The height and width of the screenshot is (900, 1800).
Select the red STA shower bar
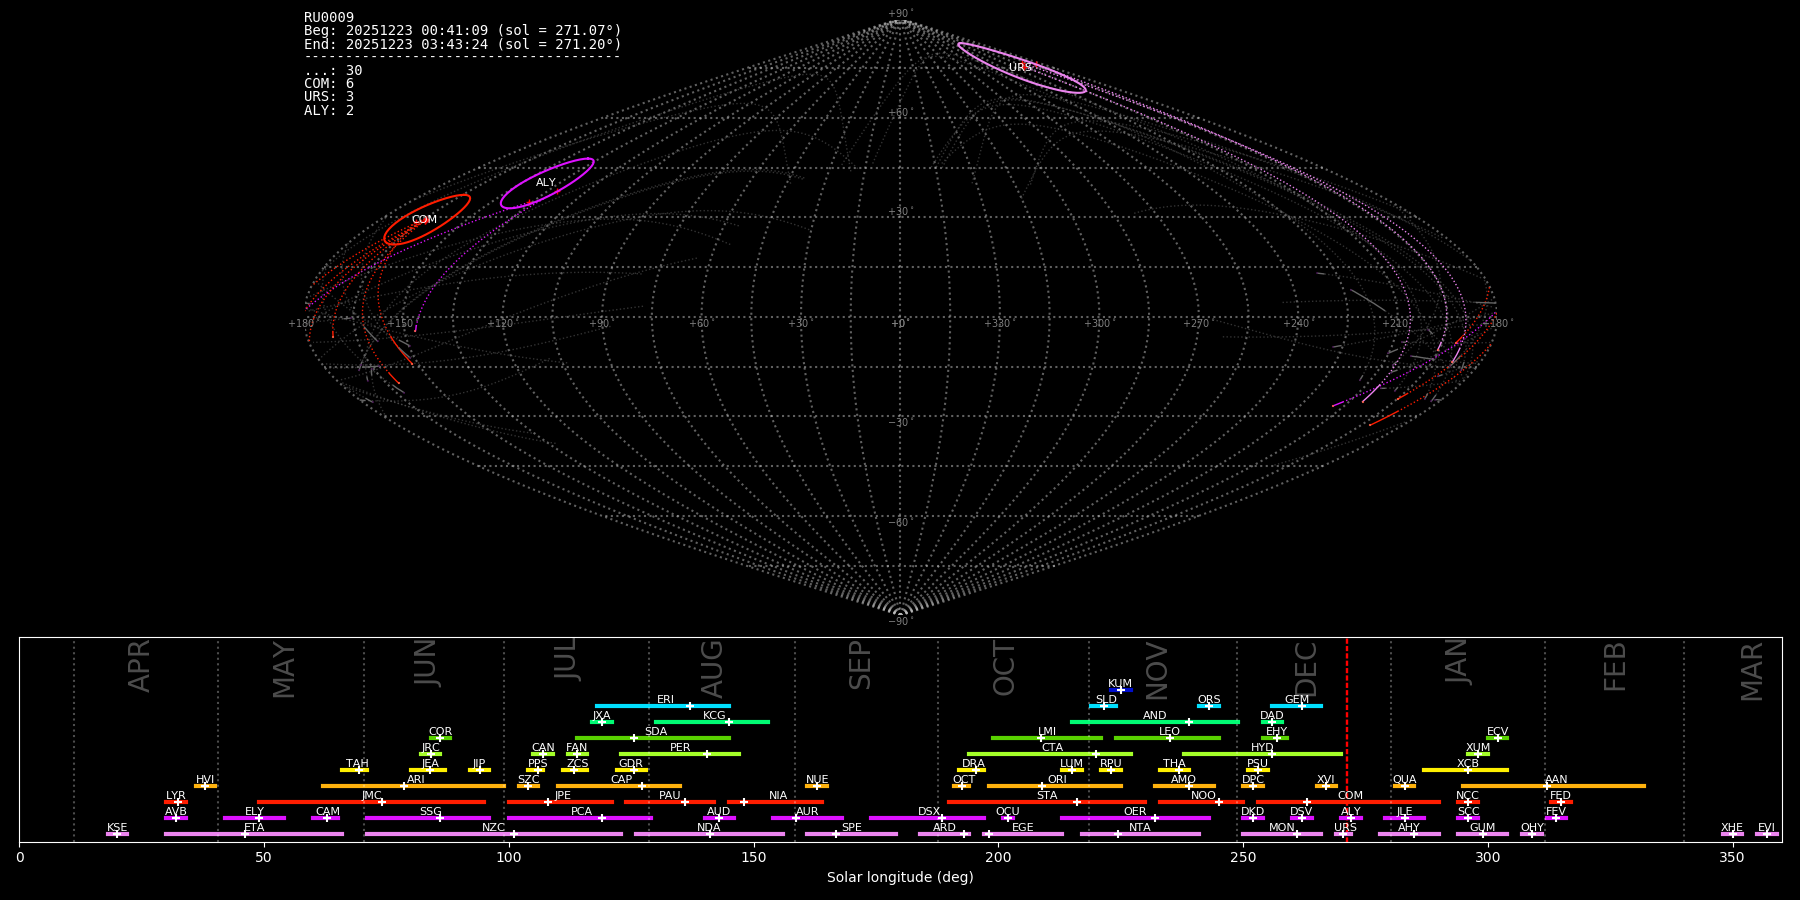[x=1047, y=802]
